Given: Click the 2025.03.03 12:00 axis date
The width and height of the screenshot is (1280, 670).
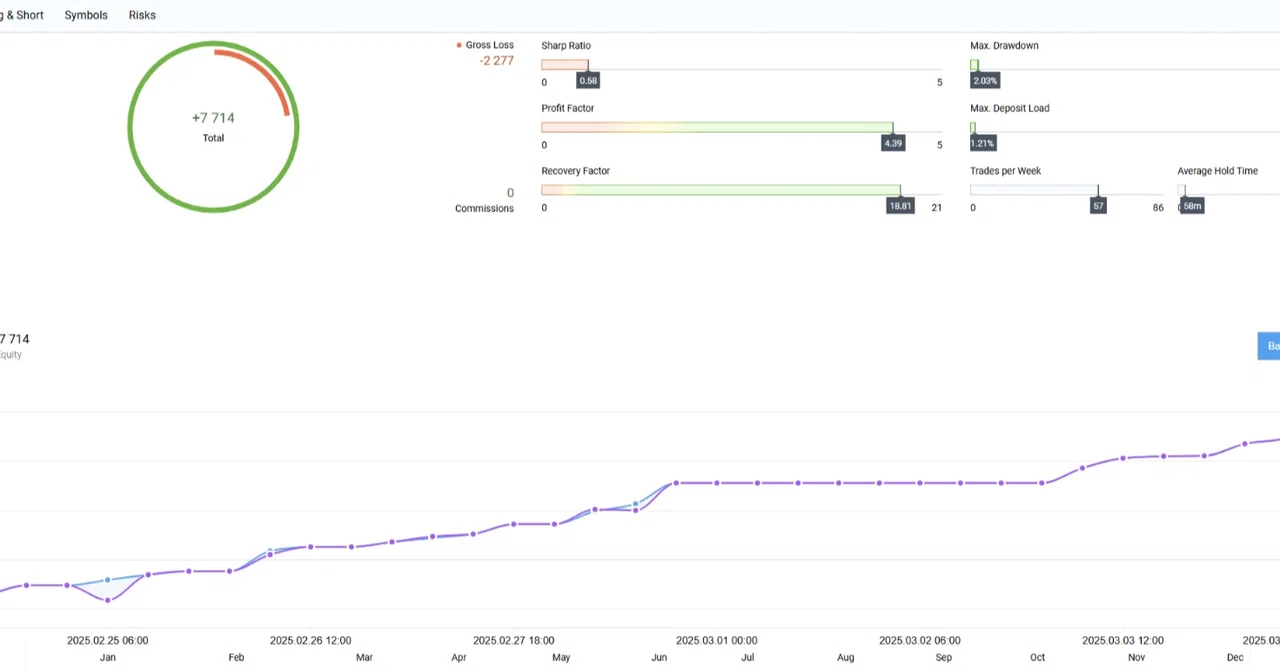Looking at the screenshot, I should [1122, 640].
